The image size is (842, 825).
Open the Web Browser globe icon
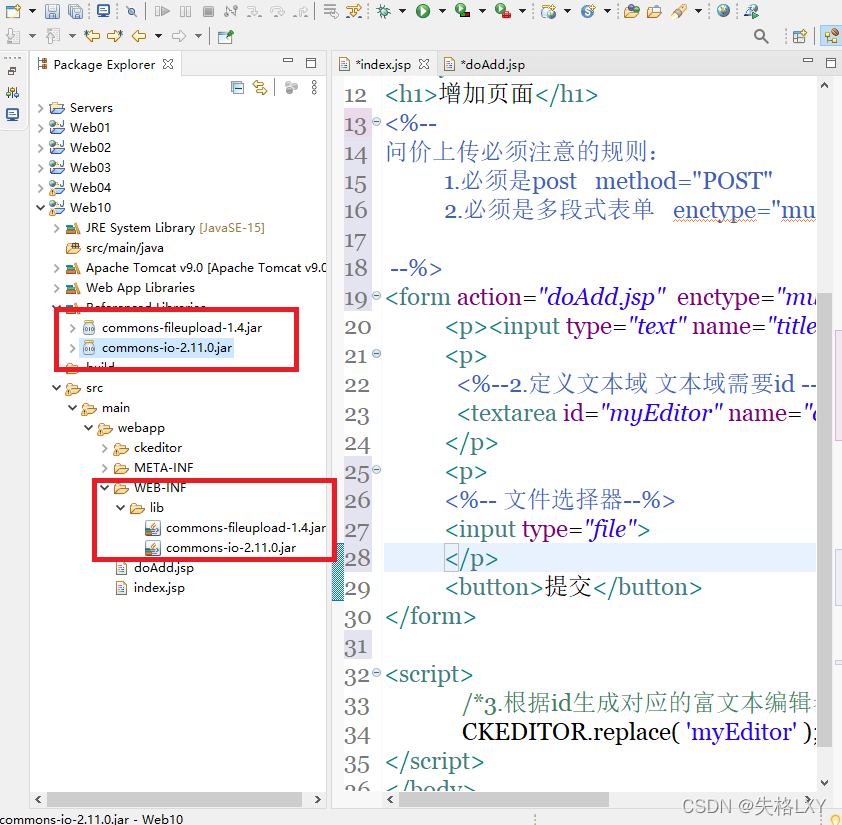point(723,11)
